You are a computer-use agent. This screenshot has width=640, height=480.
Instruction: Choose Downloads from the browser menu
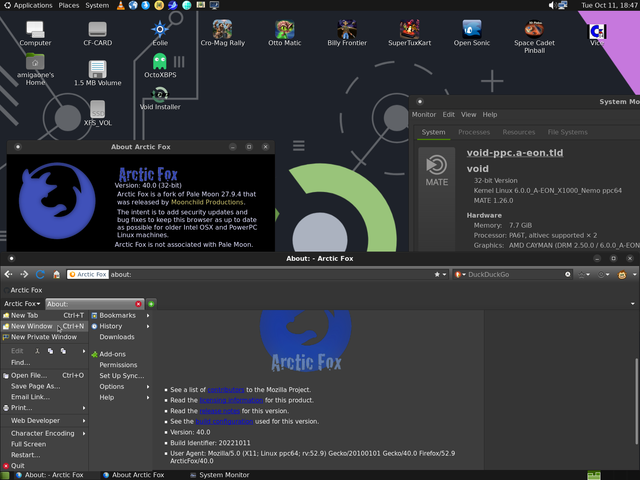(x=121, y=337)
